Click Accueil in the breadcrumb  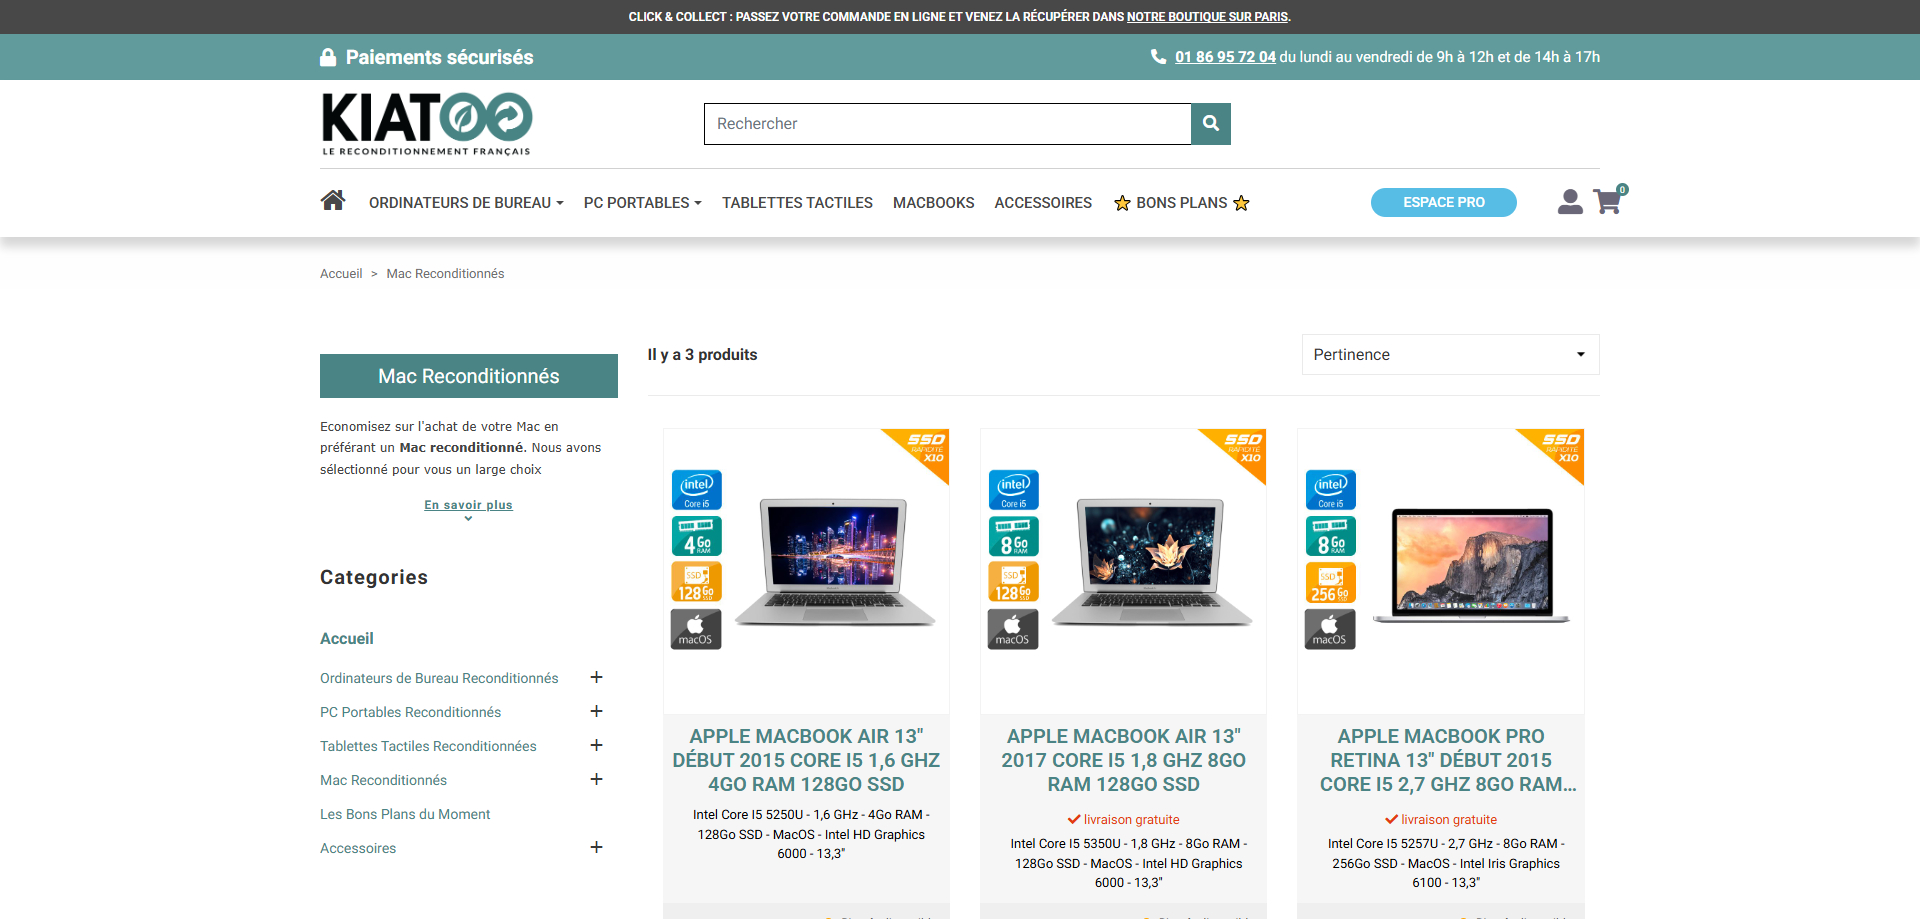[x=341, y=274]
